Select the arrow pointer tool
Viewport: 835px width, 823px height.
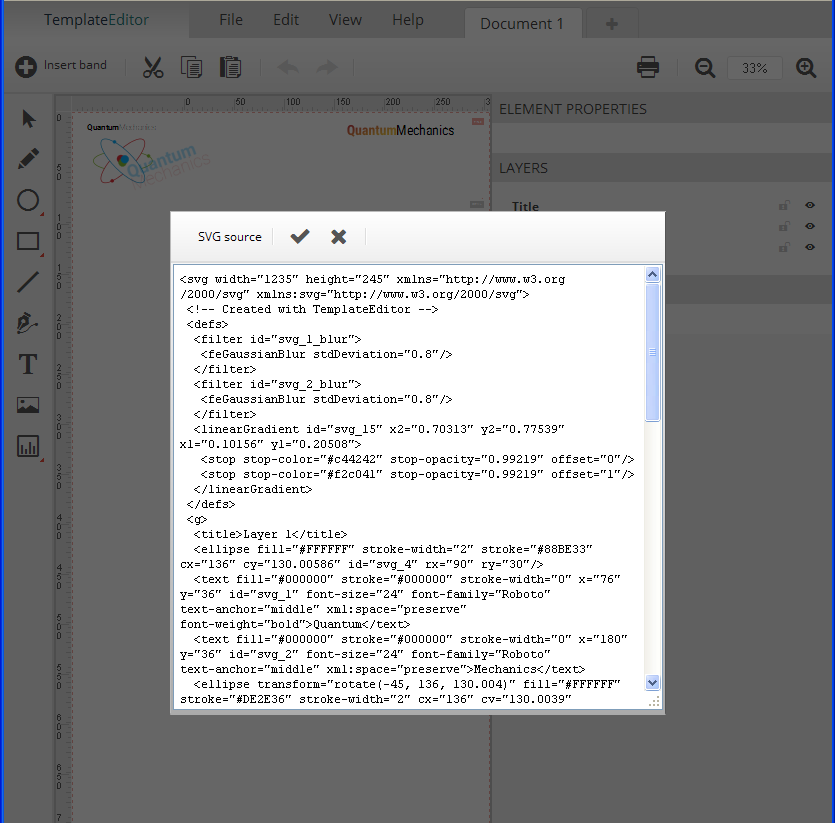tap(29, 118)
